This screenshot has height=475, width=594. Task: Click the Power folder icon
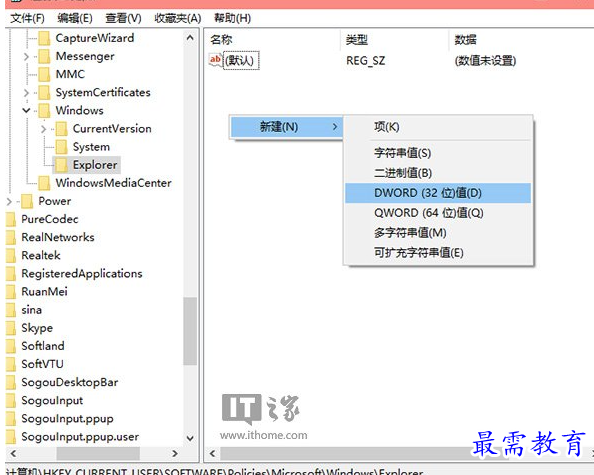point(27,202)
